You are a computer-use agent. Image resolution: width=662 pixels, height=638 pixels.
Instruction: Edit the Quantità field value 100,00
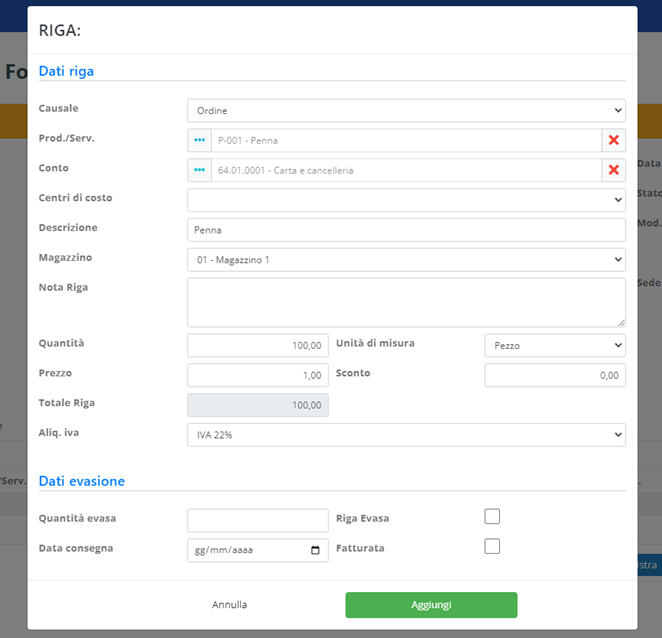[258, 346]
